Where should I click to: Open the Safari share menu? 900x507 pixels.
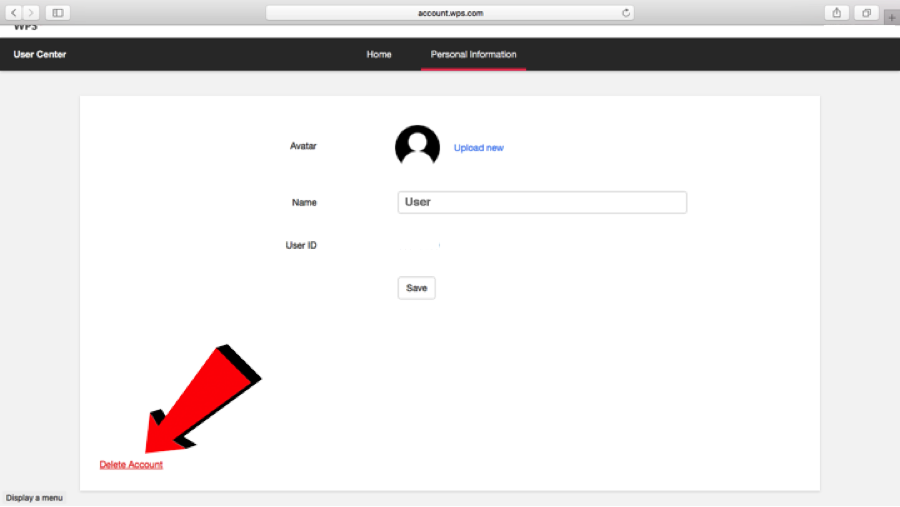click(837, 13)
